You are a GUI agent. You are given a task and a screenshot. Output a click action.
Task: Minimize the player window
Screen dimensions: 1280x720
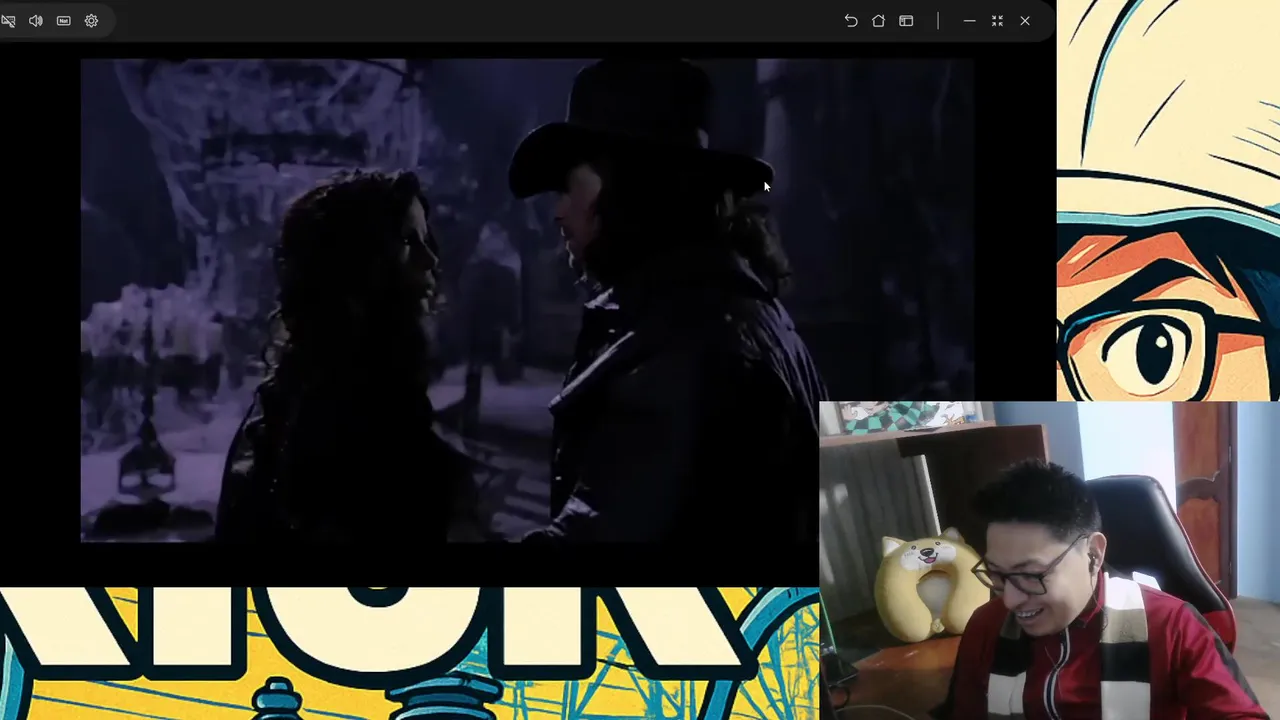click(969, 21)
